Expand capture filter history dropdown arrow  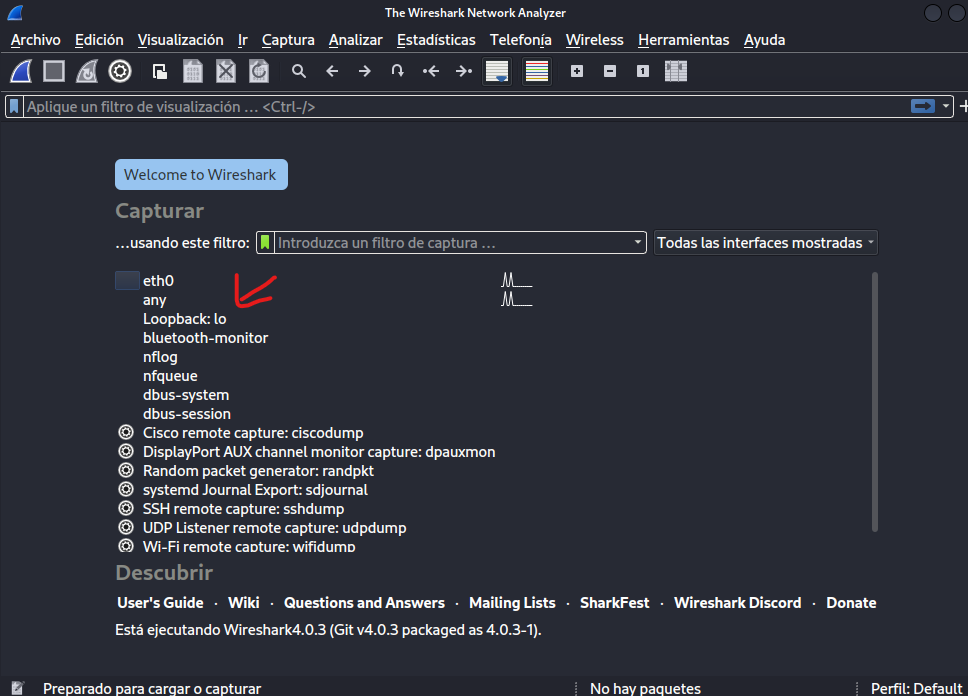tap(638, 242)
